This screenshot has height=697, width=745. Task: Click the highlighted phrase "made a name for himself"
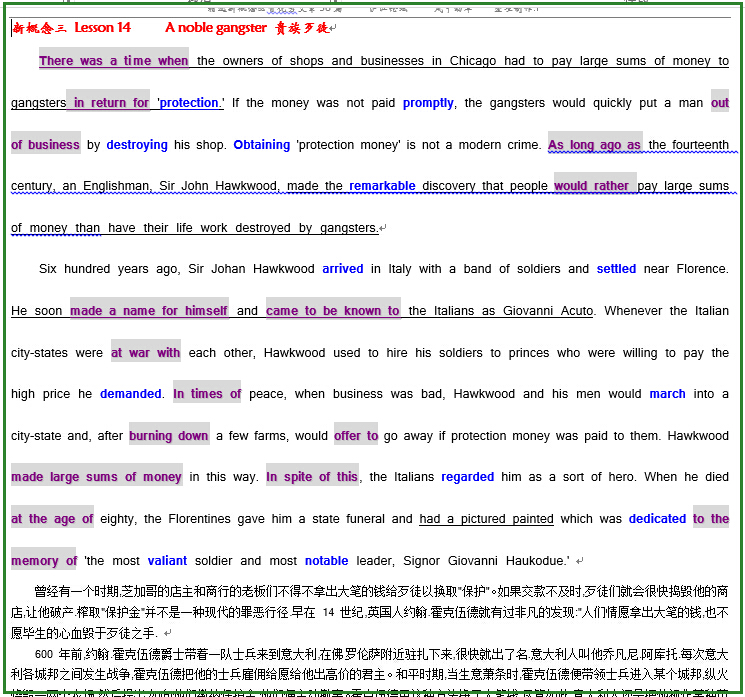(149, 311)
